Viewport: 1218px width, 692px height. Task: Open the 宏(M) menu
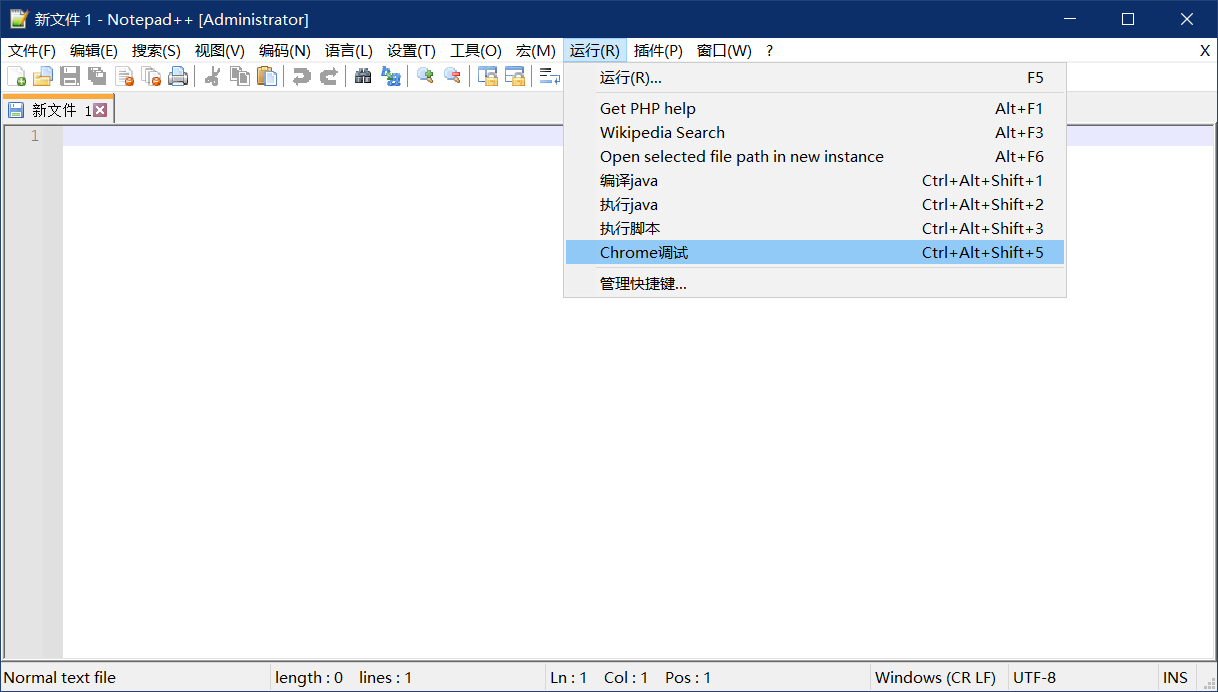(x=536, y=51)
